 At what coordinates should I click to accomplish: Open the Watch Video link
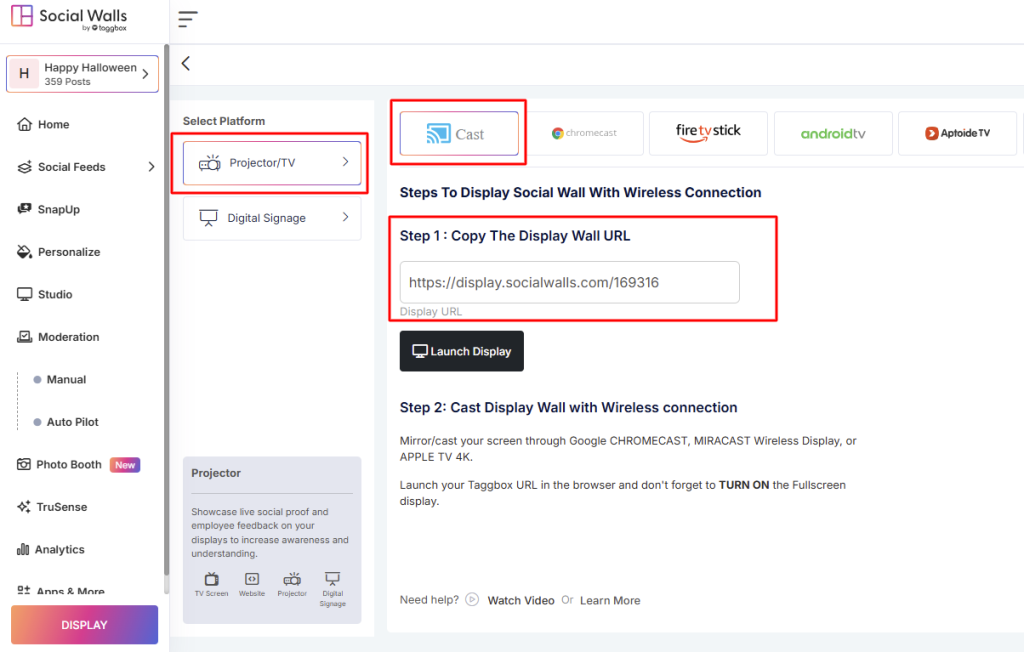pos(521,600)
